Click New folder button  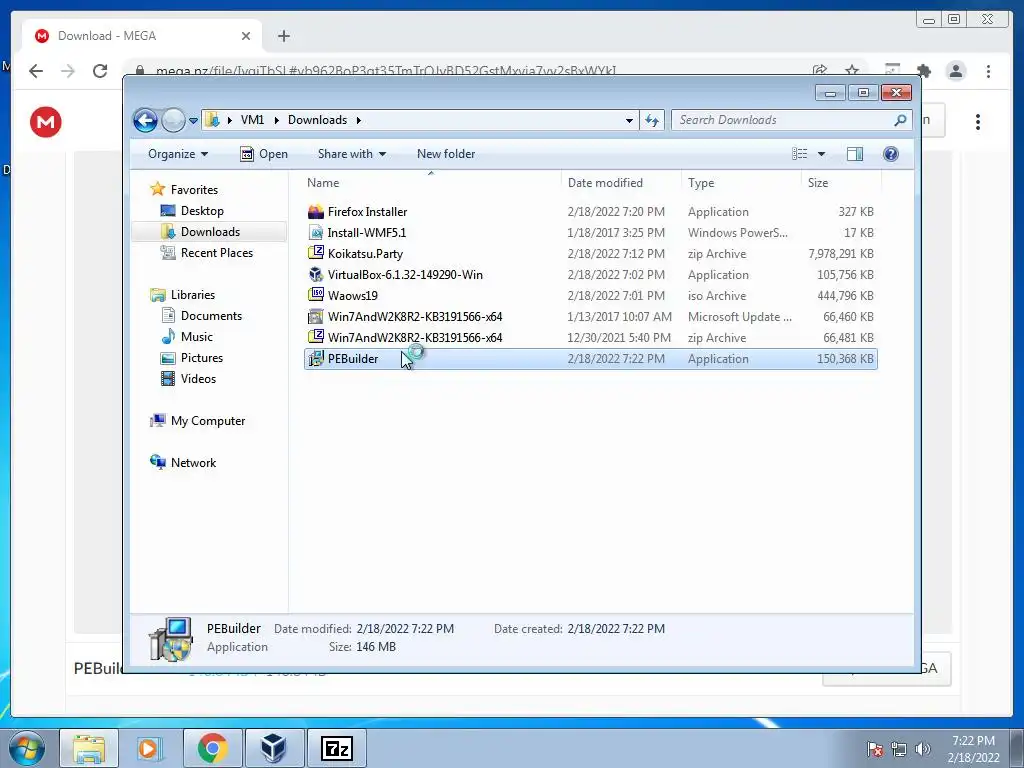(x=446, y=154)
